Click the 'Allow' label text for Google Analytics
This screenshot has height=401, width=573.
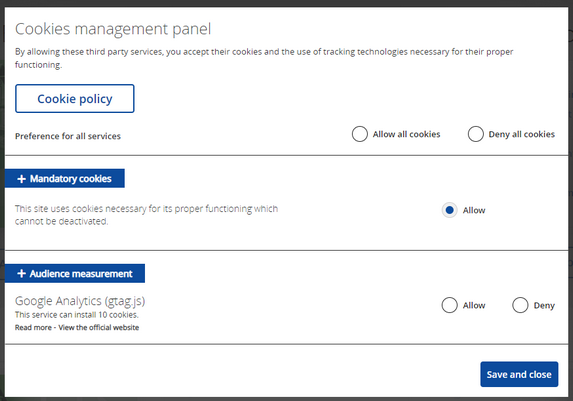point(474,305)
